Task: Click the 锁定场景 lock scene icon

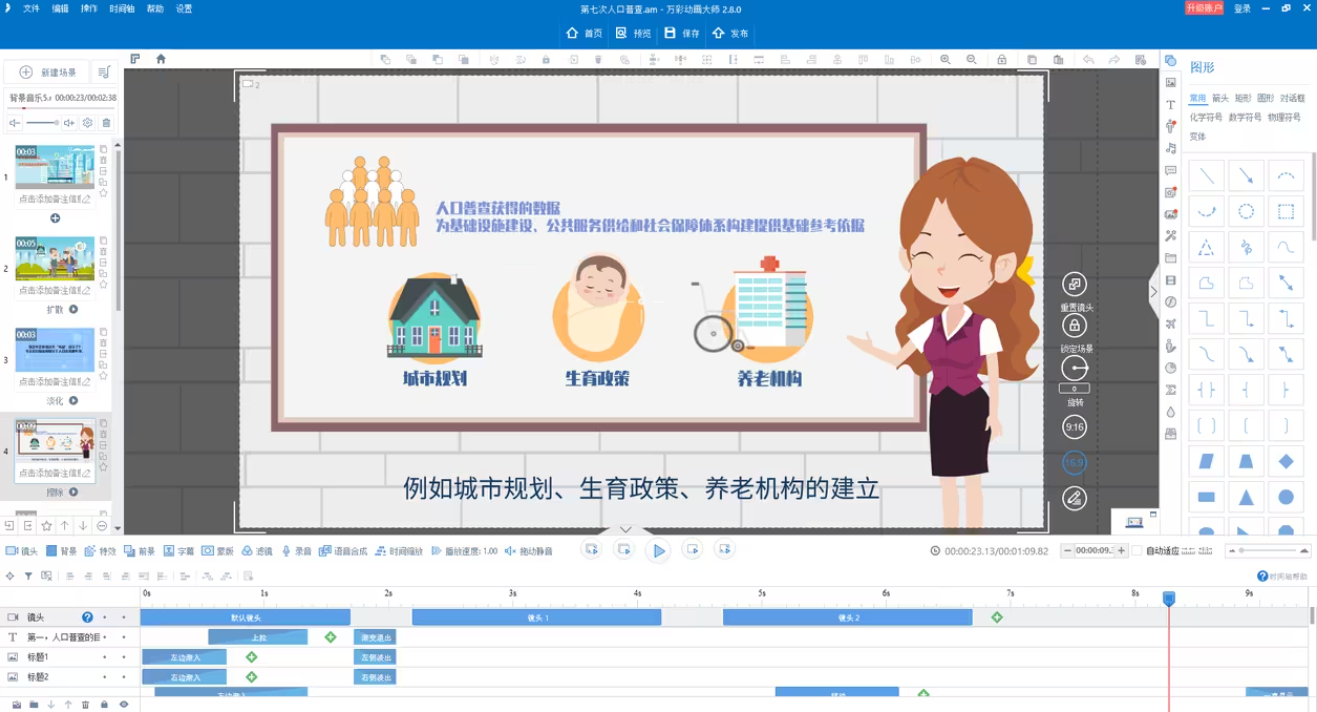Action: pos(1074,326)
